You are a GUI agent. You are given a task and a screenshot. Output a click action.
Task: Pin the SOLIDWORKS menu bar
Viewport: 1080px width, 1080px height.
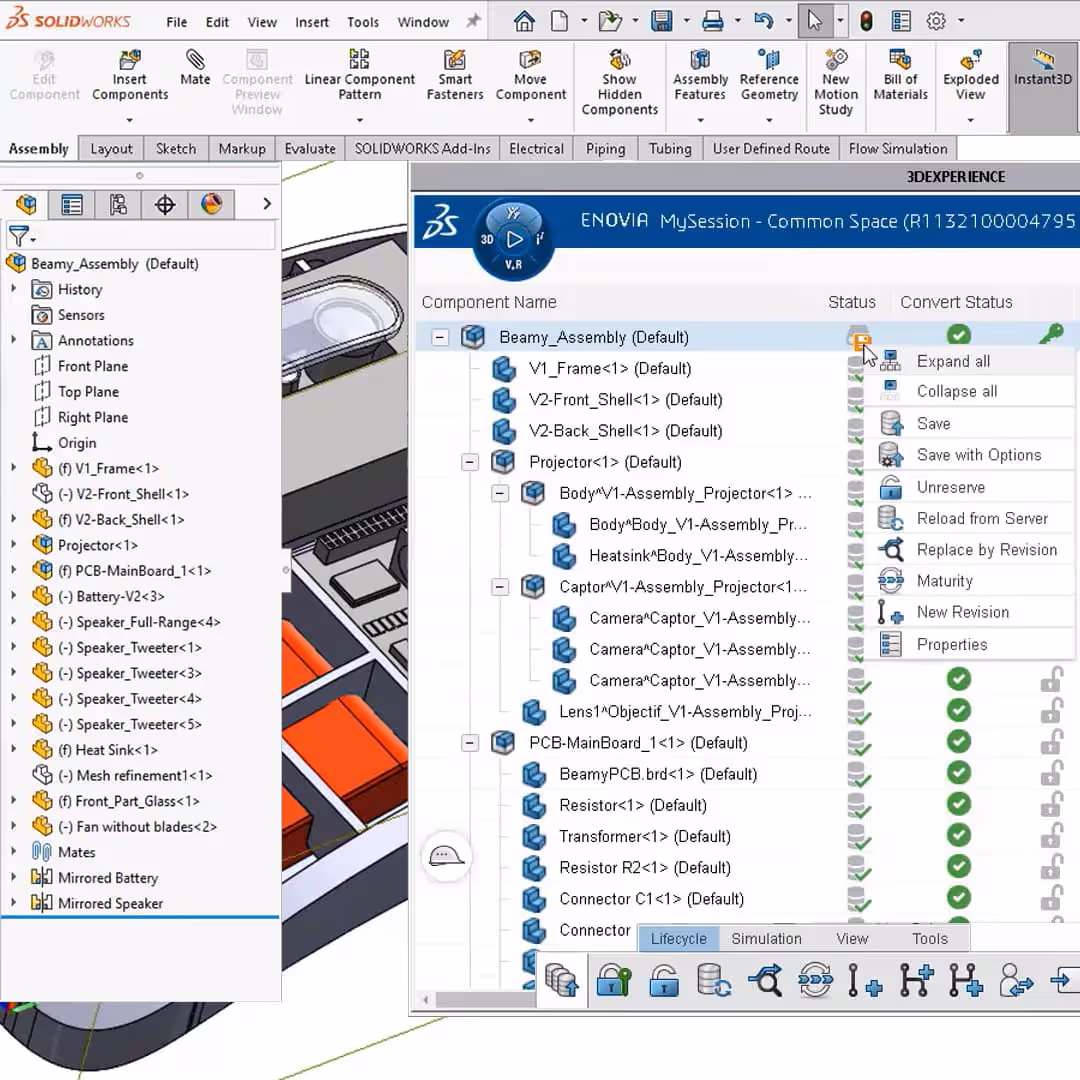[x=472, y=21]
